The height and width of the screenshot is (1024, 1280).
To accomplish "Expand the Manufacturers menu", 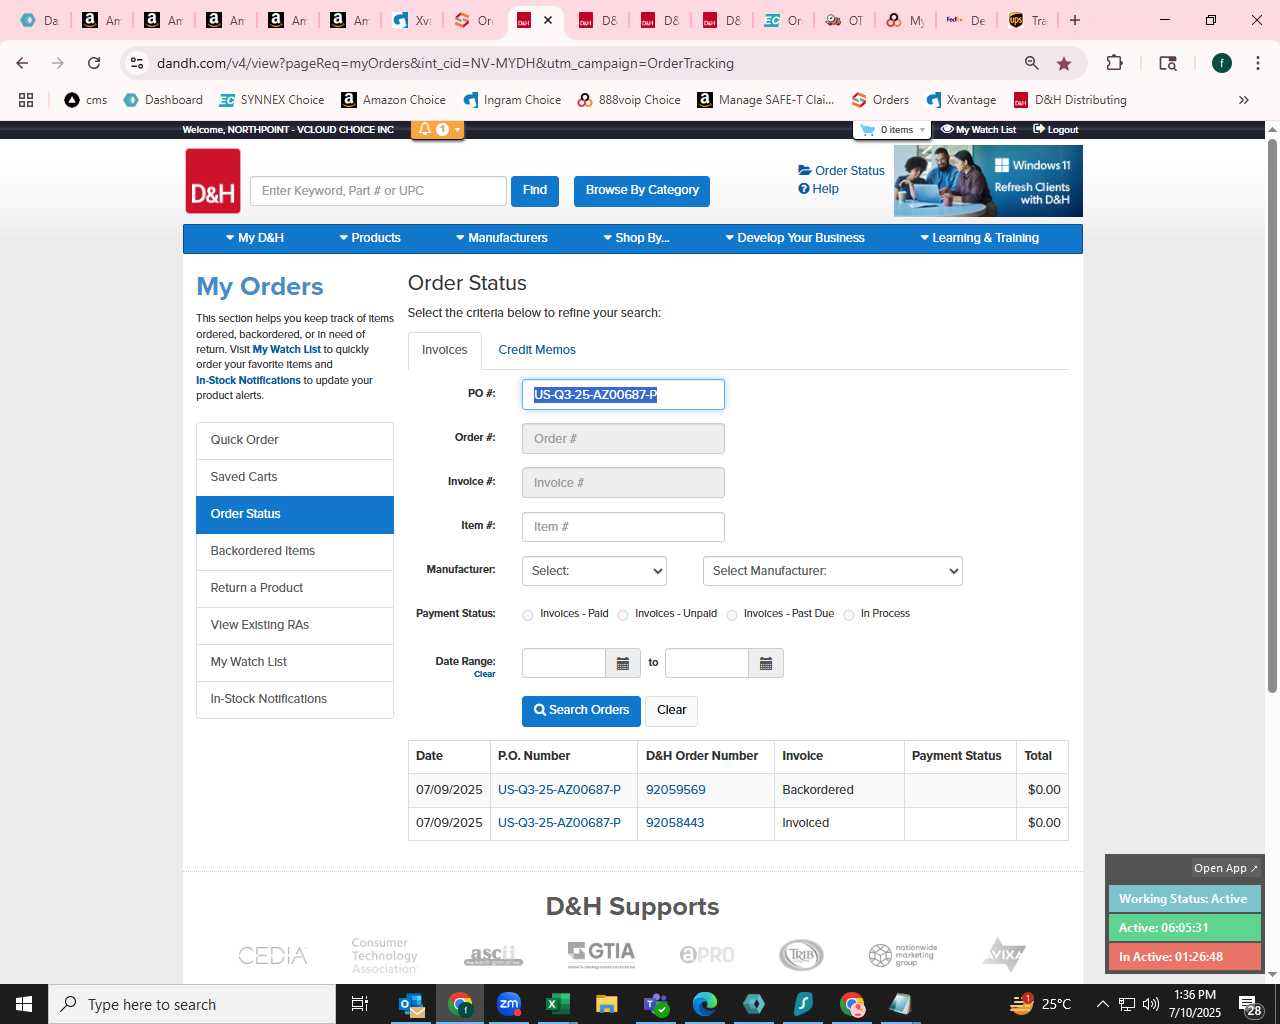I will pos(502,238).
